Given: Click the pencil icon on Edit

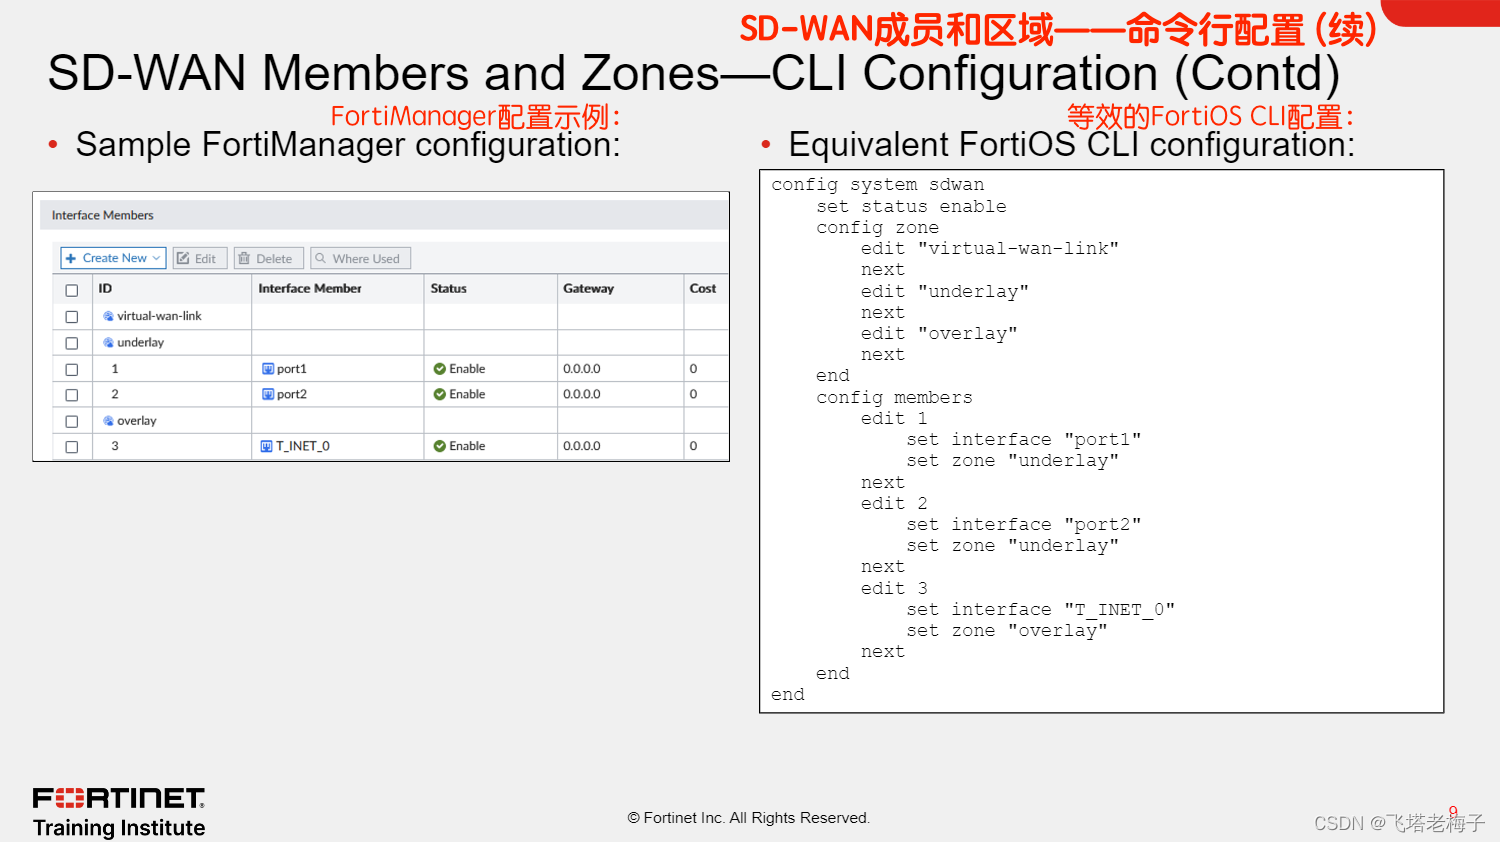Looking at the screenshot, I should [183, 258].
